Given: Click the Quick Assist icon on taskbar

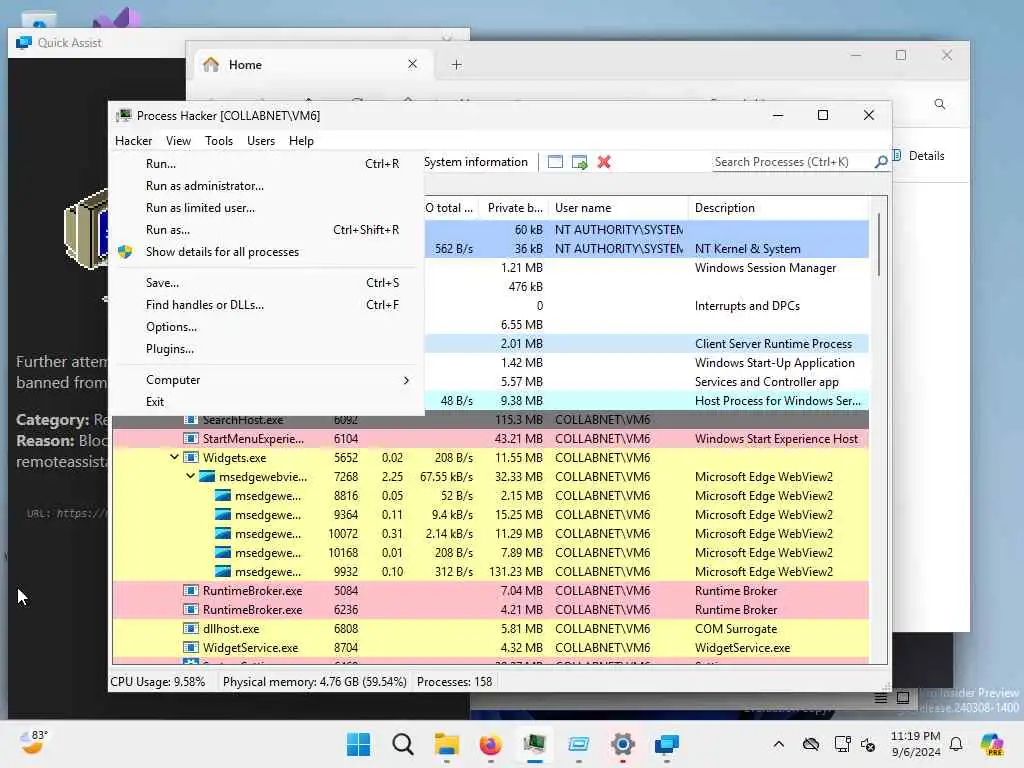Looking at the screenshot, I should (x=667, y=744).
